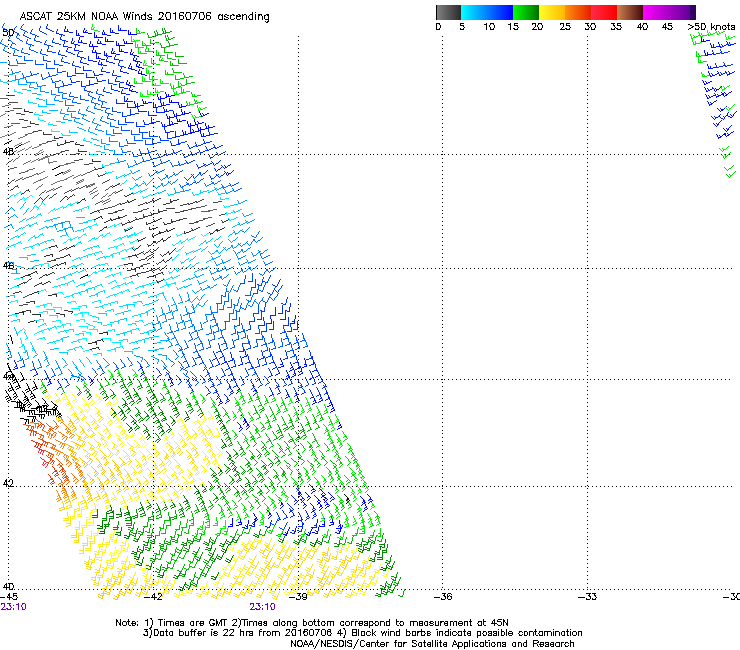Click the latitude label 42

coord(8,483)
